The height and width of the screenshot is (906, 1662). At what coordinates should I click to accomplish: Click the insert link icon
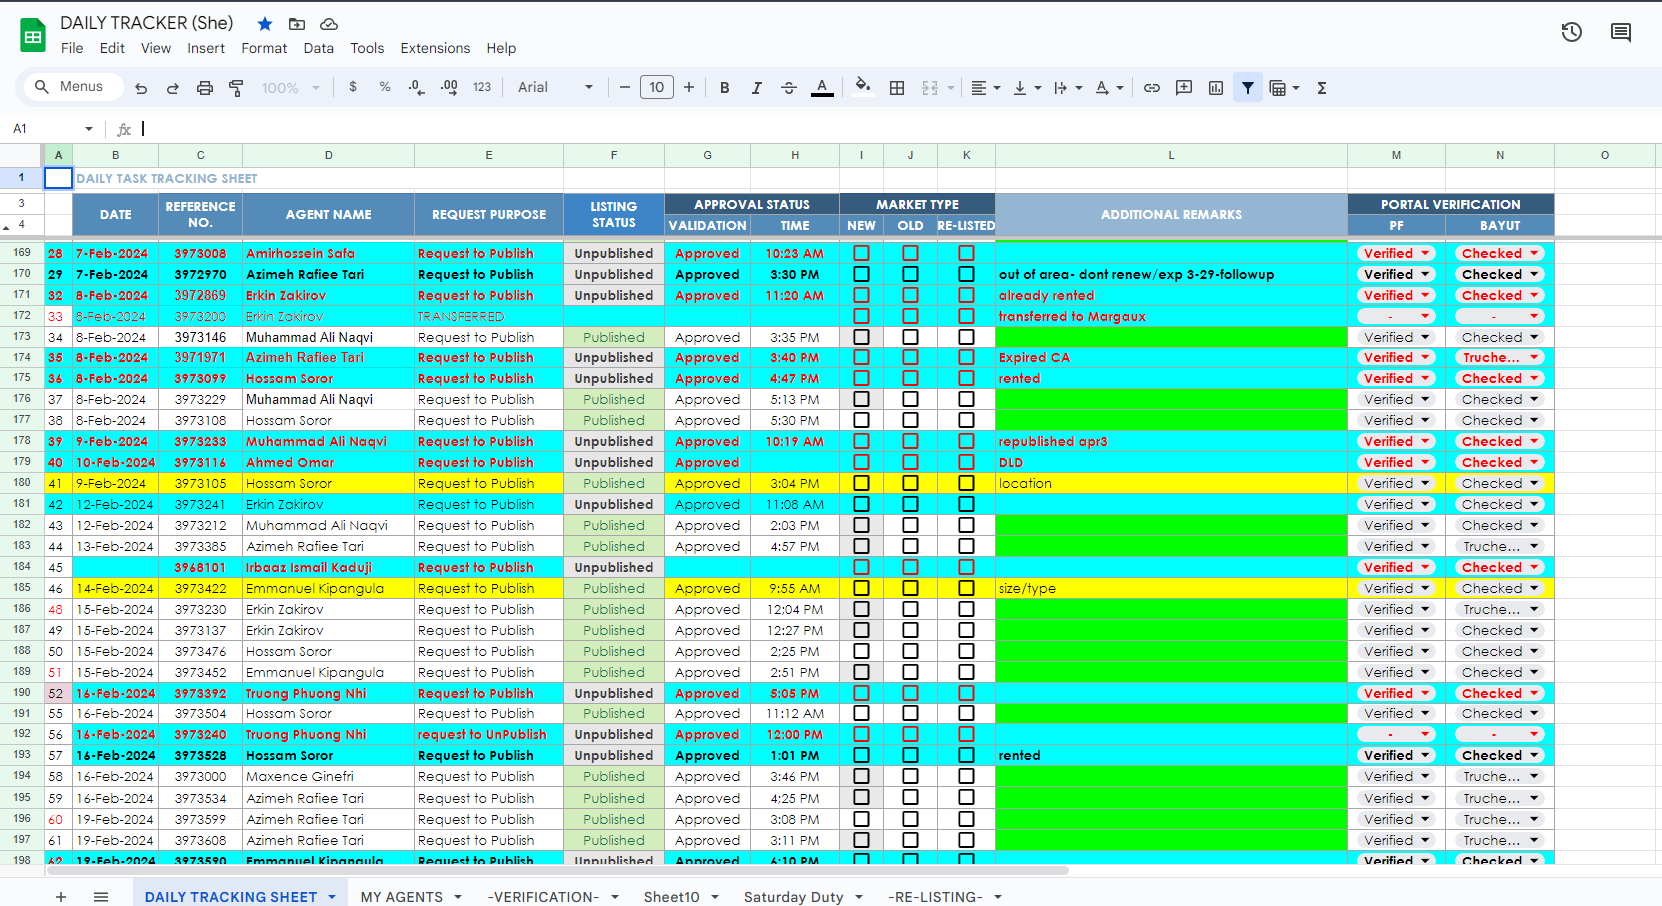pyautogui.click(x=1152, y=88)
